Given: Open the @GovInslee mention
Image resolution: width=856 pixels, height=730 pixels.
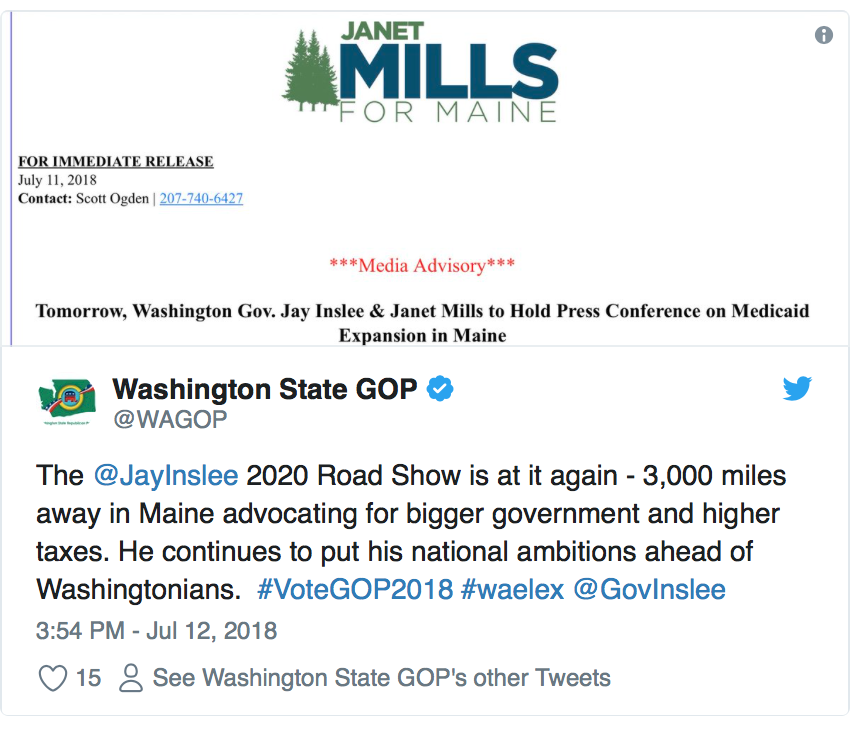Looking at the screenshot, I should 650,590.
